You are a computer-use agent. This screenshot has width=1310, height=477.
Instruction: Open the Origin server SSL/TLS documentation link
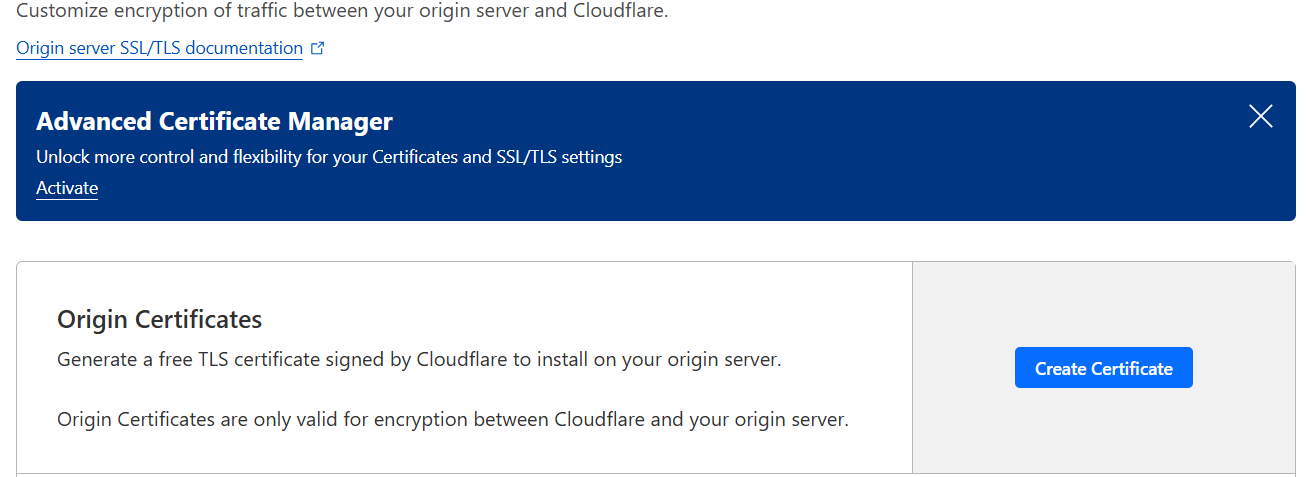click(159, 48)
